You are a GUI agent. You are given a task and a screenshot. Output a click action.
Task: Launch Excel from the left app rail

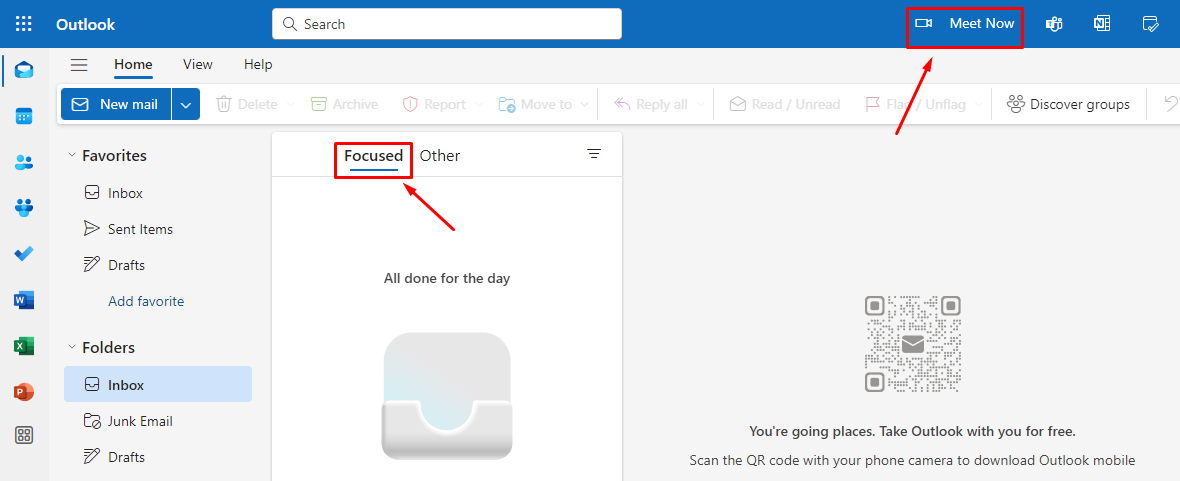[24, 346]
